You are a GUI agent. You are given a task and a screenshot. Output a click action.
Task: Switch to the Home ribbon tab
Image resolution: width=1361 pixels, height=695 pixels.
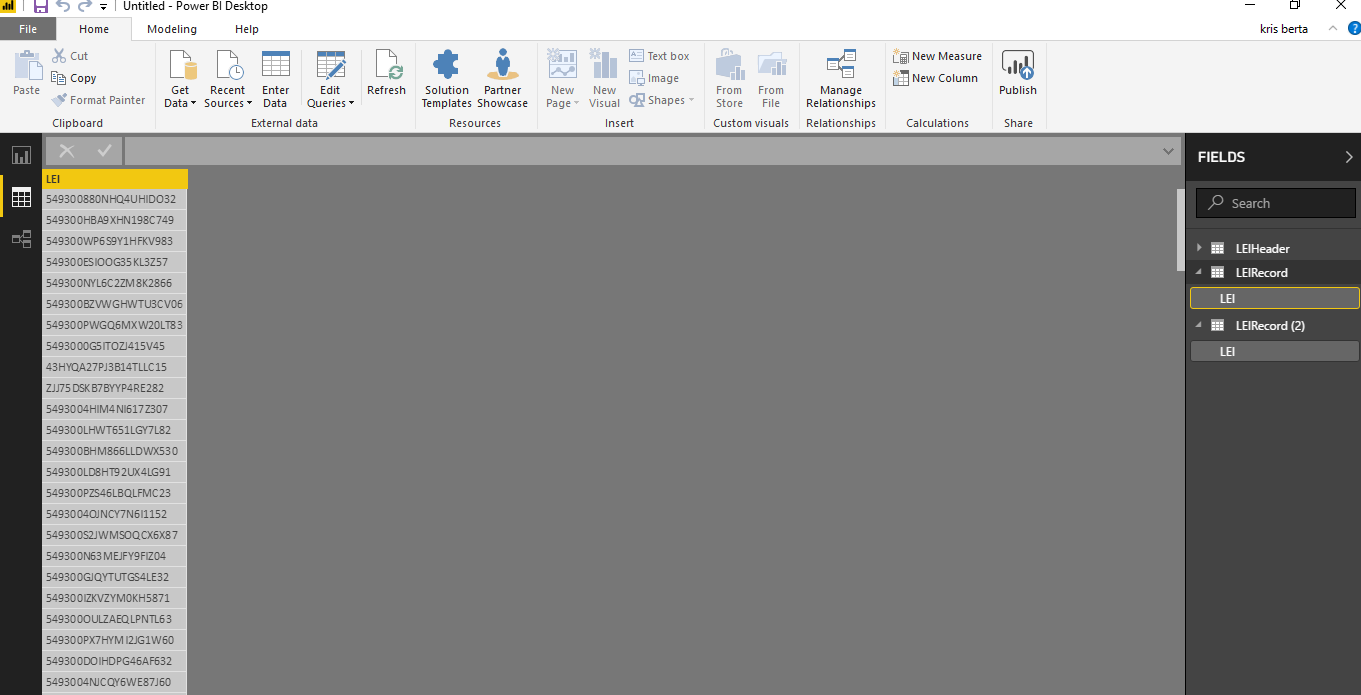click(94, 29)
